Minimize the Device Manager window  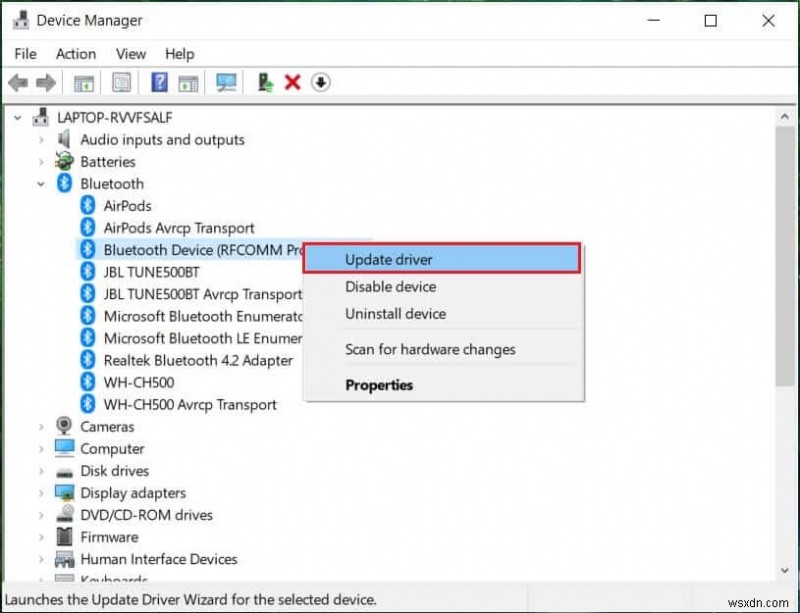[x=654, y=20]
